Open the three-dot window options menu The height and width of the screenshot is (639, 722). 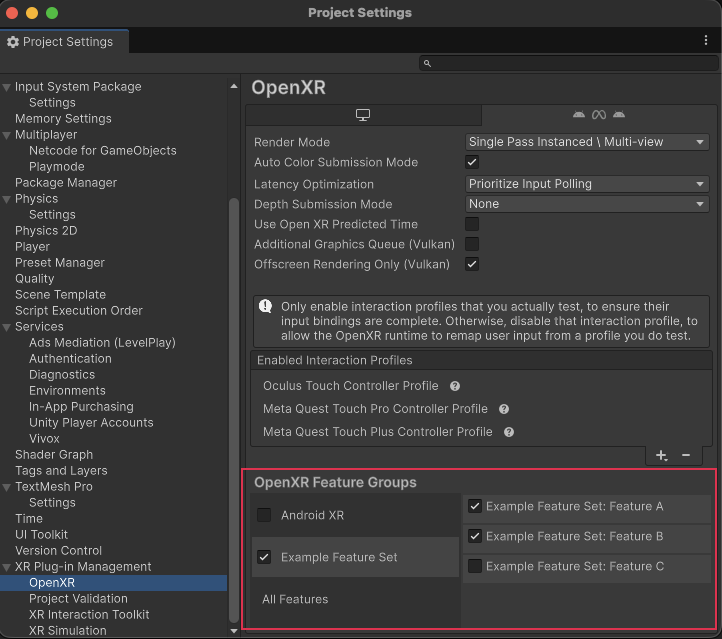pos(705,41)
